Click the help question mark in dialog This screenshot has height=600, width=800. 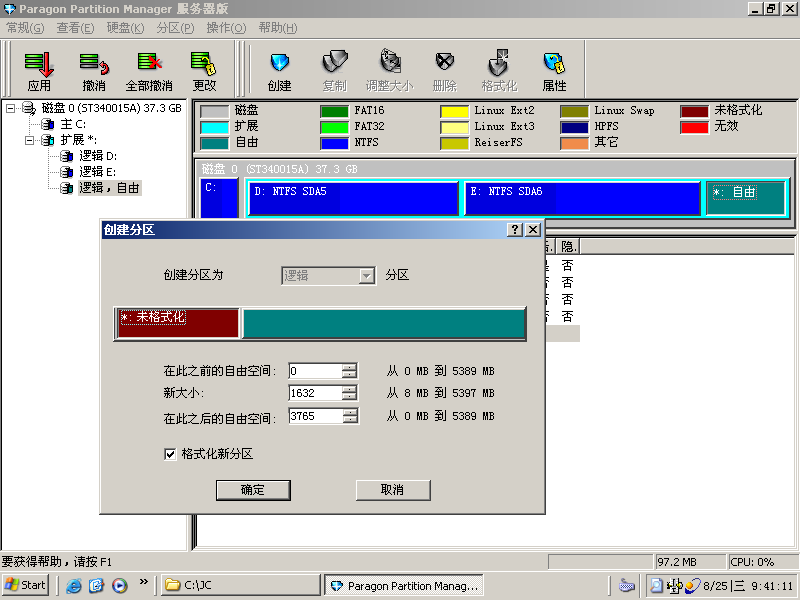pyautogui.click(x=515, y=230)
